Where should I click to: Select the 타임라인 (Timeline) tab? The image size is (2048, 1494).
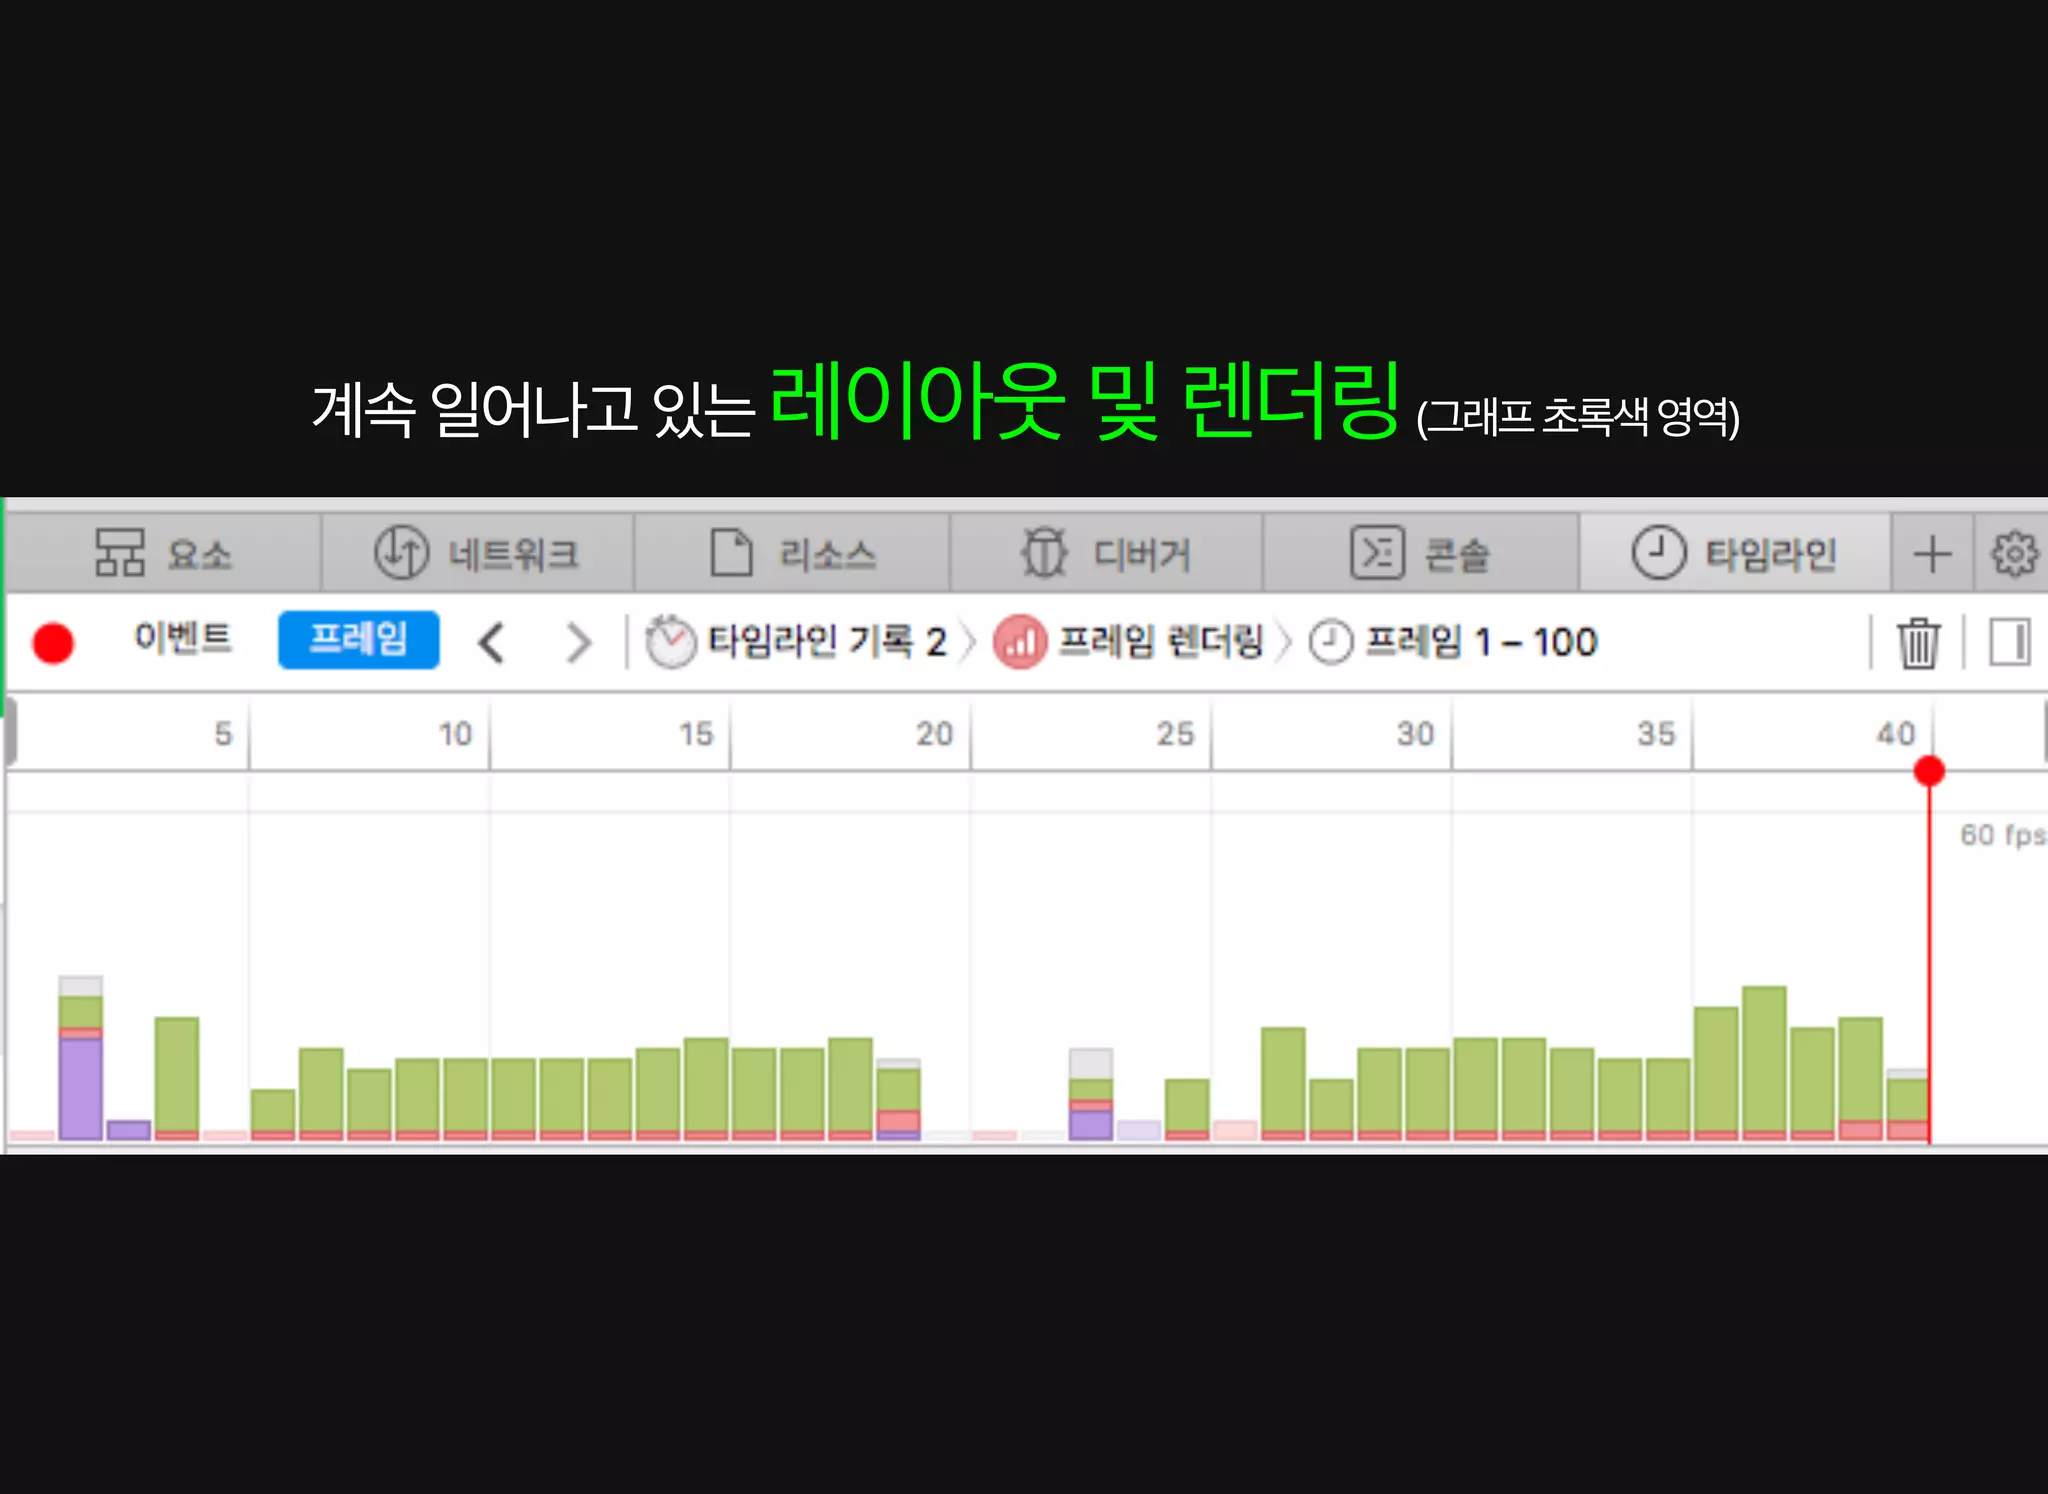1735,553
